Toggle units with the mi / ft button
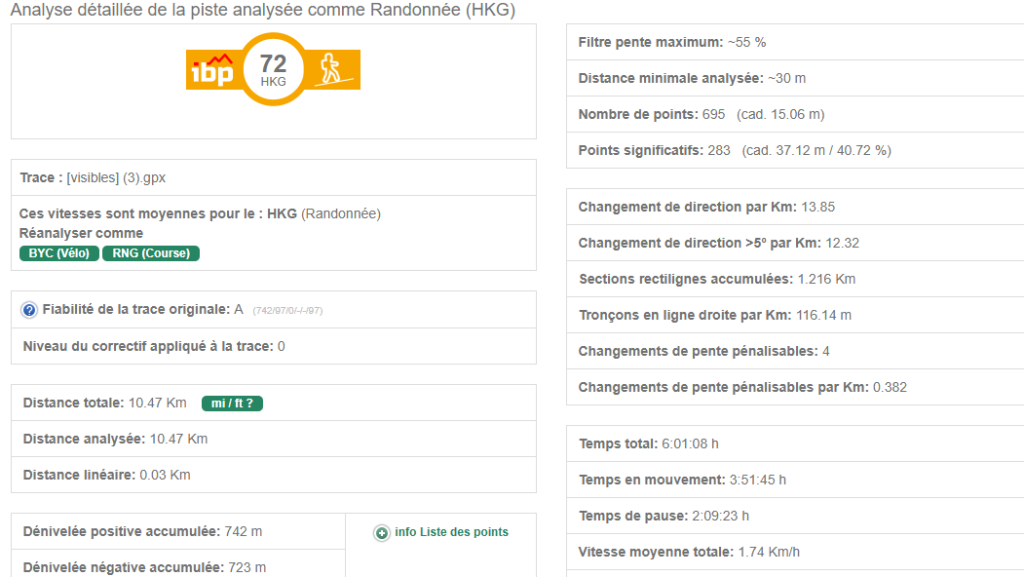Viewport: 1024px width, 577px height. pos(232,403)
